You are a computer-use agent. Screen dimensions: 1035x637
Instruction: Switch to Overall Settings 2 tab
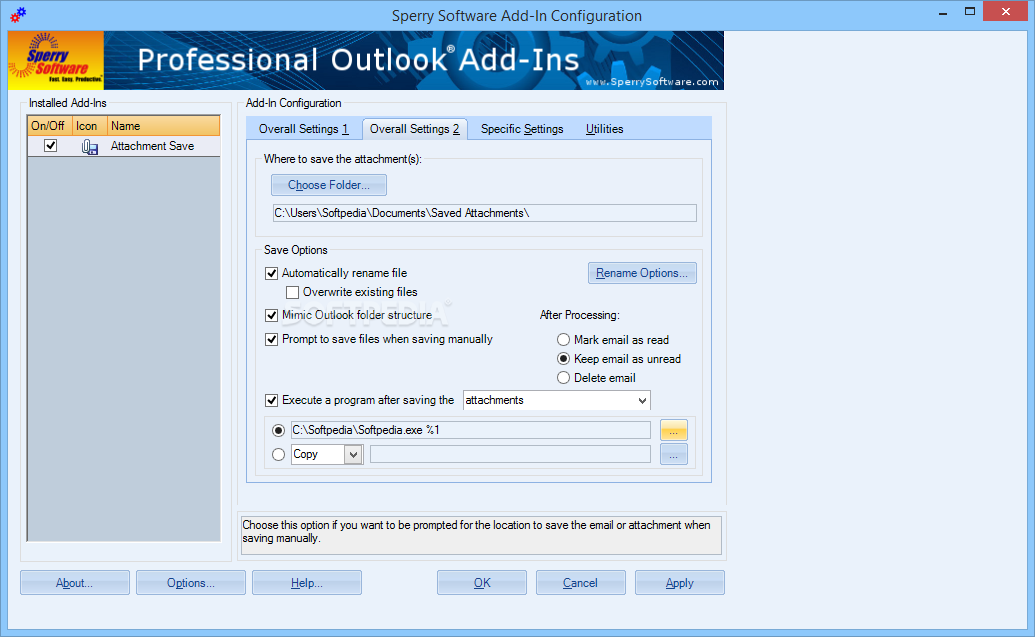415,129
